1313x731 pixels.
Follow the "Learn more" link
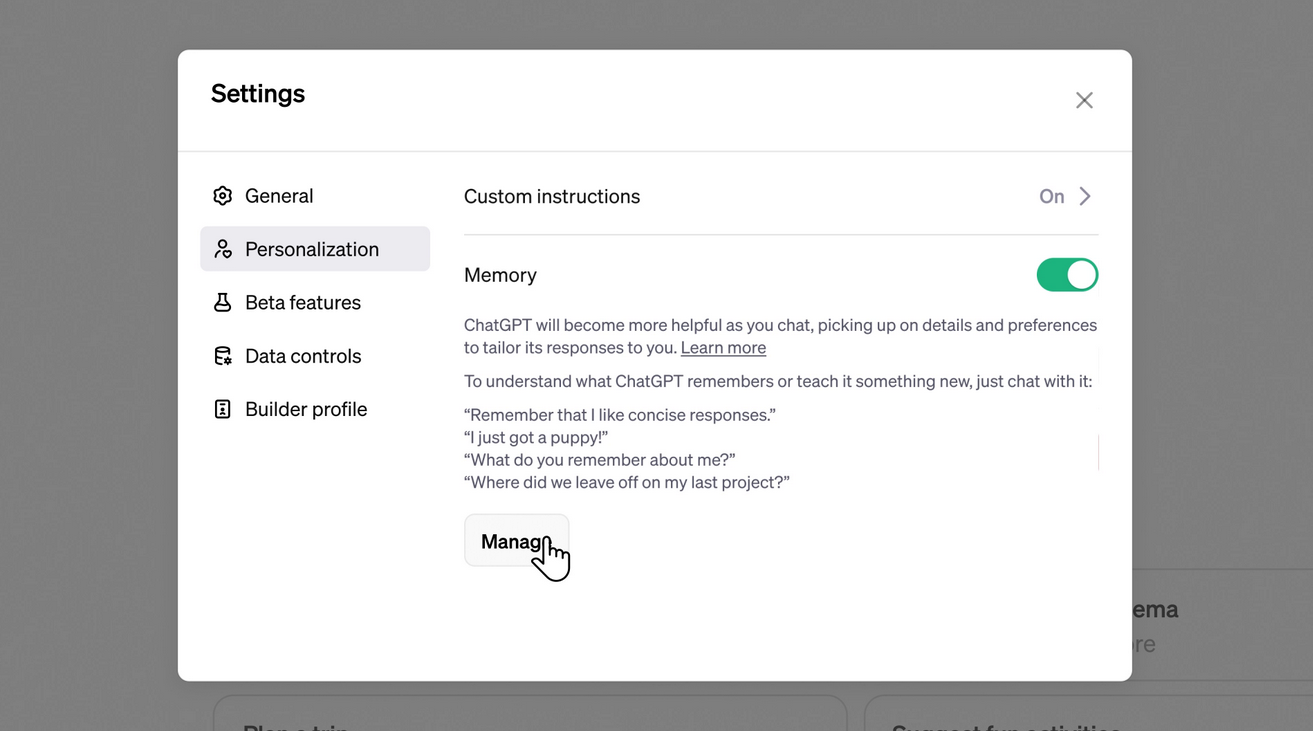(723, 348)
